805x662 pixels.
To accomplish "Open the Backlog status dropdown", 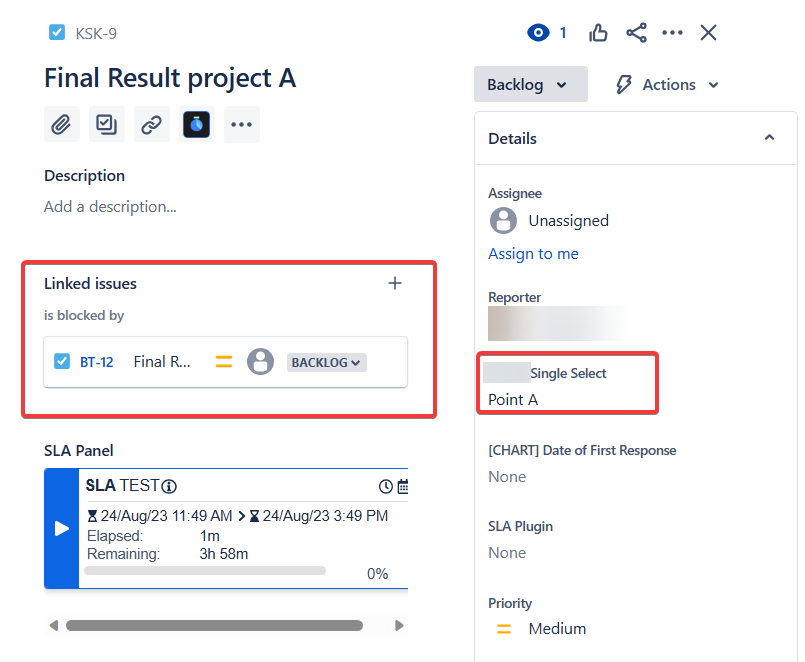I will point(531,84).
